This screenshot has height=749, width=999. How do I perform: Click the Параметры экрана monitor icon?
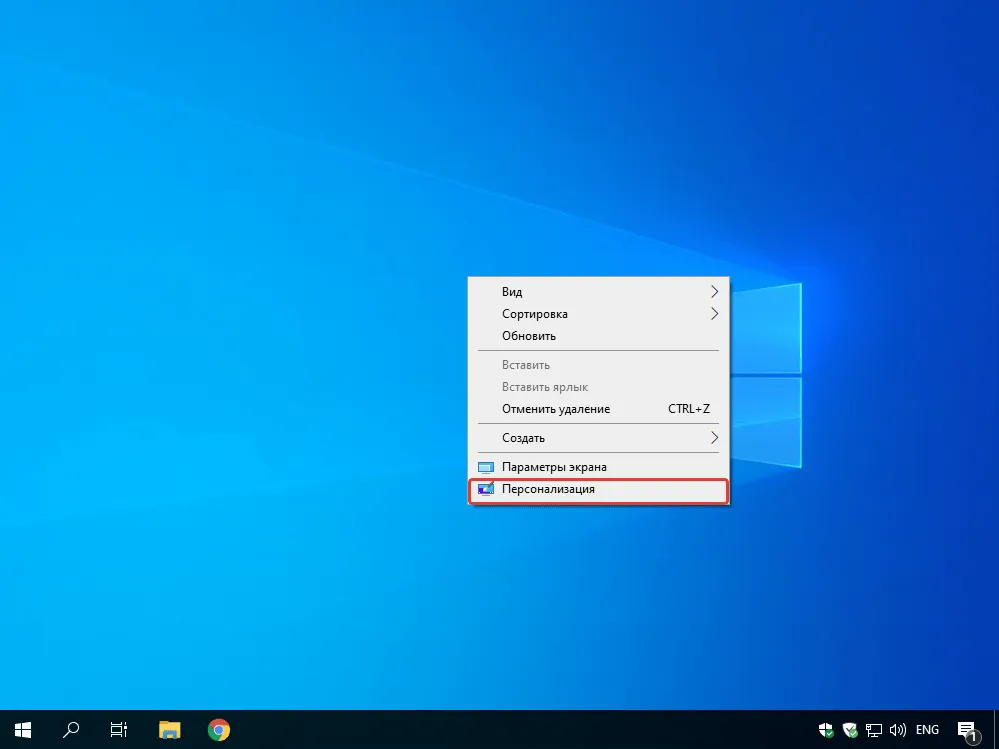(x=485, y=467)
